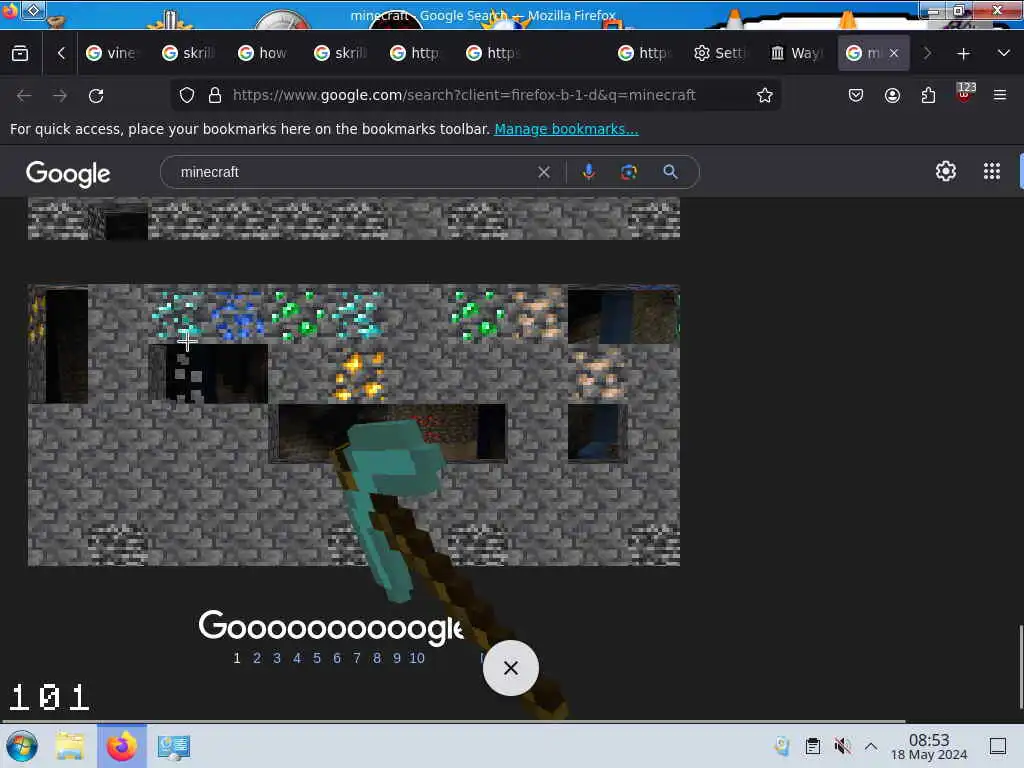Open the Google apps grid
Viewport: 1024px width, 768px height.
pyautogui.click(x=992, y=171)
